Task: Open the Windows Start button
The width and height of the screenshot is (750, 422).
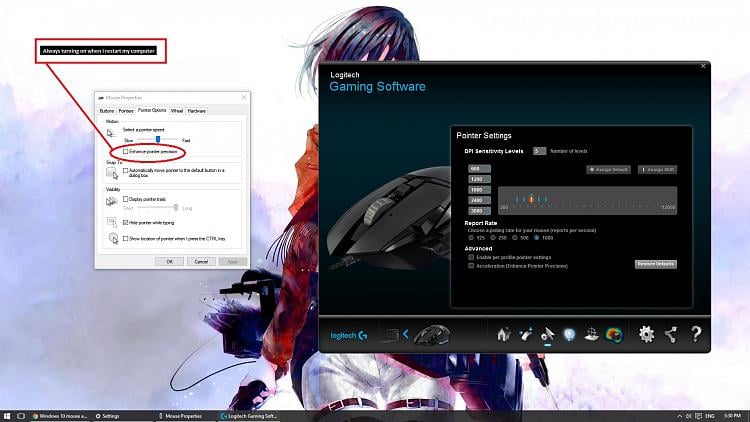Action: 7,416
